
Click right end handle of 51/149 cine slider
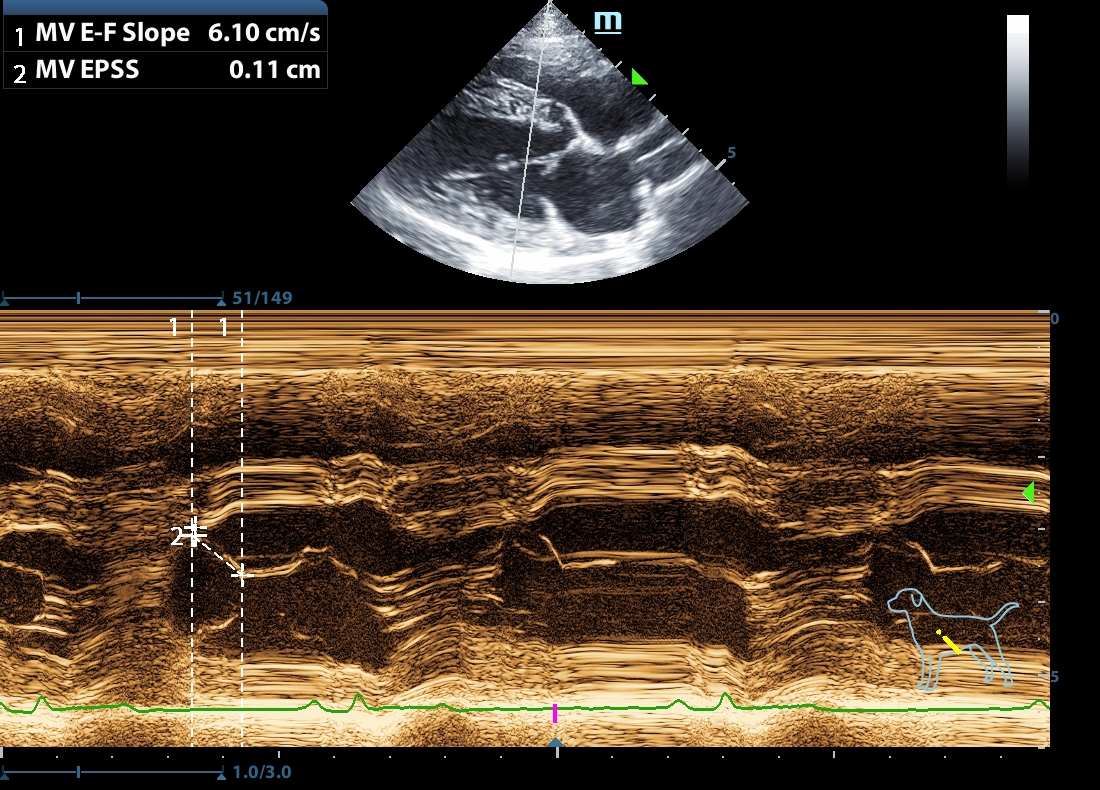[x=221, y=298]
